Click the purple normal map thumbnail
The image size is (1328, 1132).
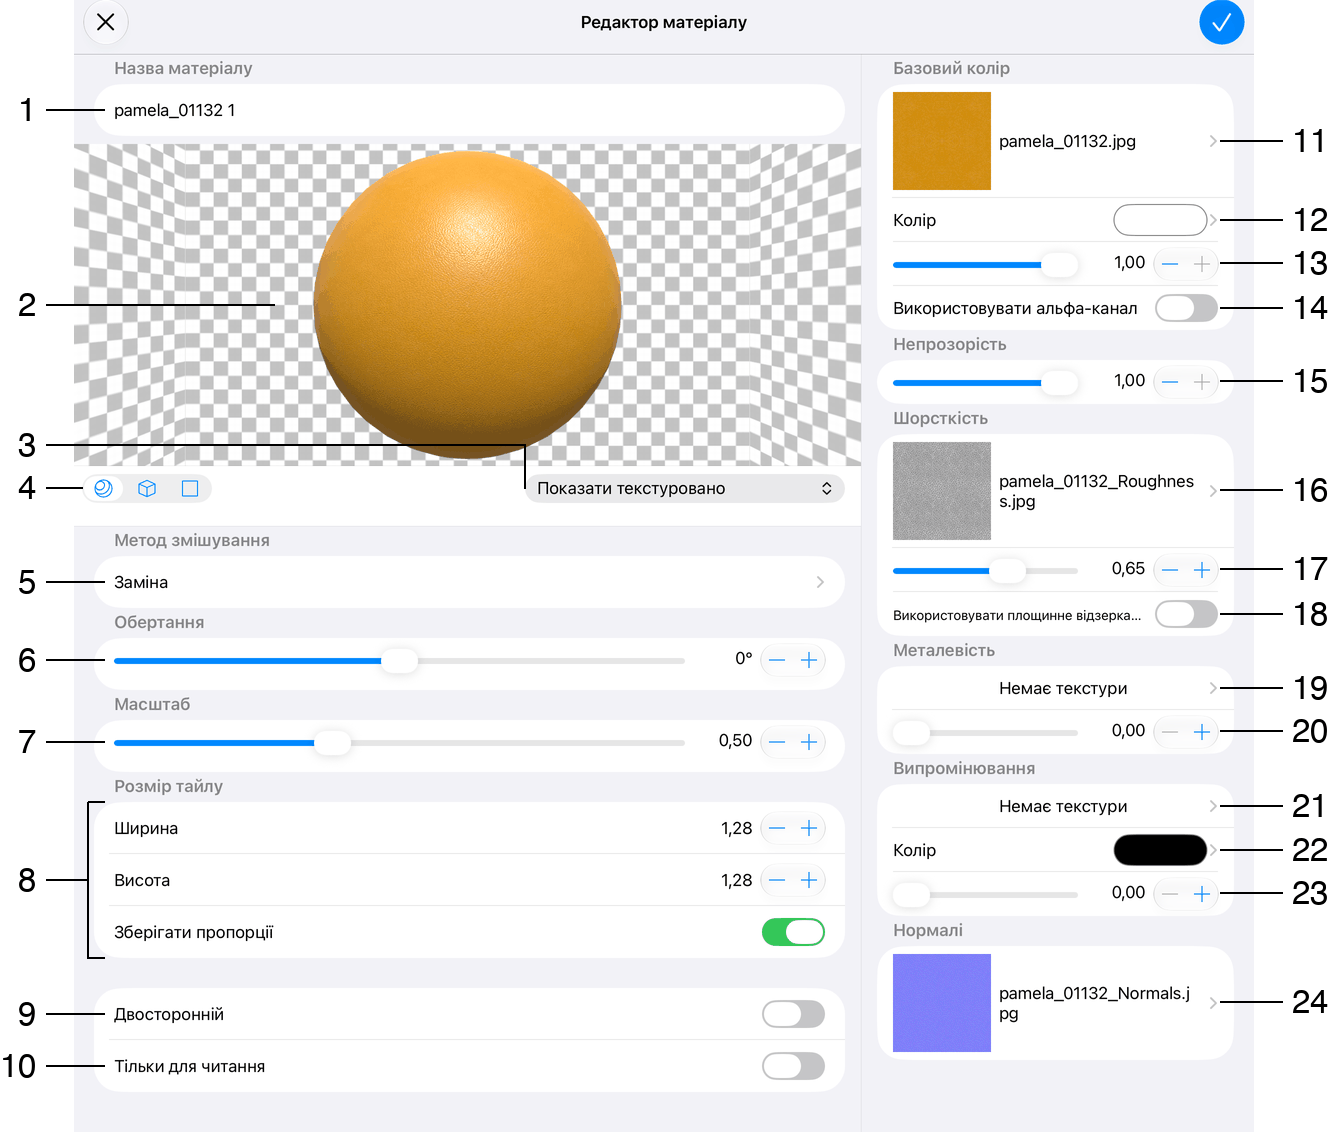[x=942, y=1003]
